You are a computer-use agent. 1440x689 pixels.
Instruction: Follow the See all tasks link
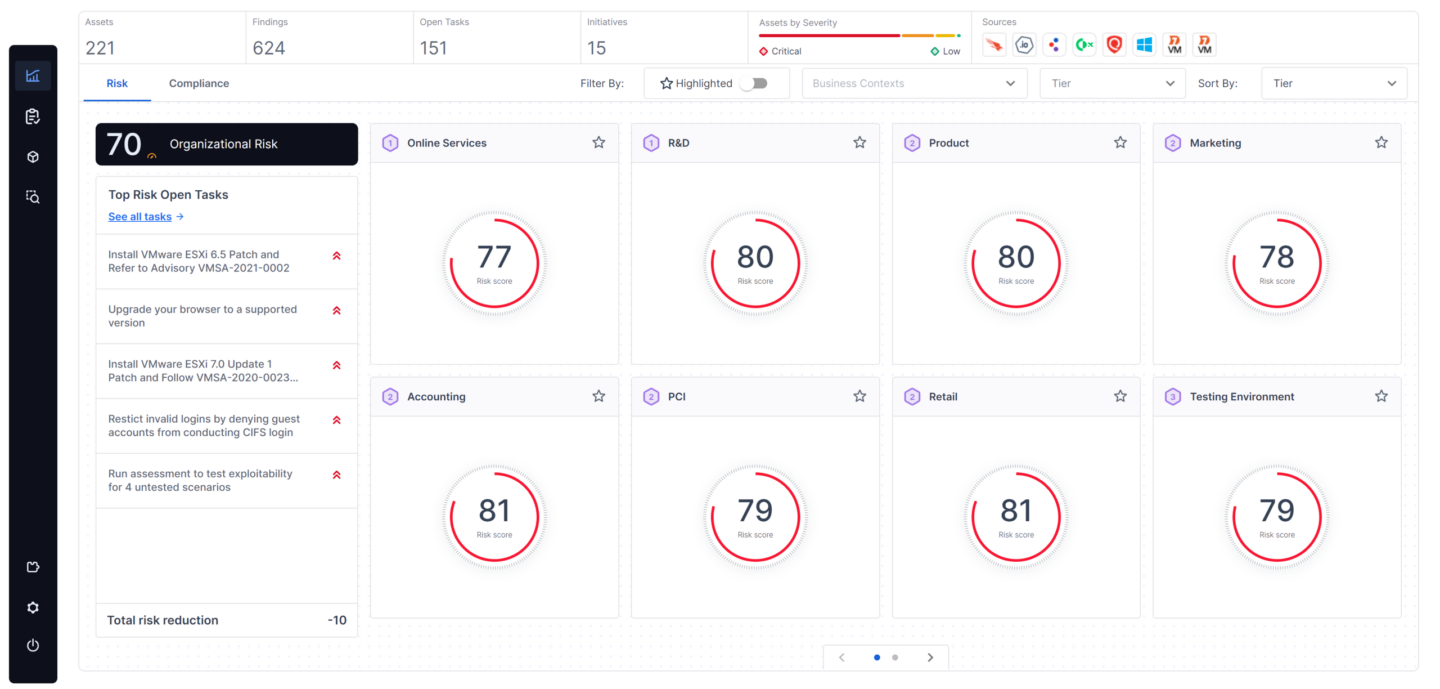pos(146,217)
